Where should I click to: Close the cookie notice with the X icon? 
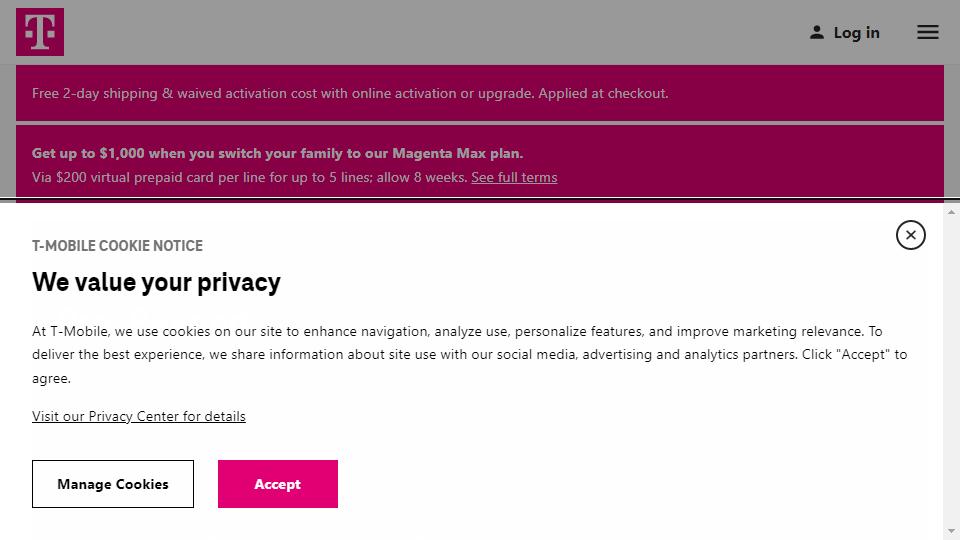pyautogui.click(x=910, y=235)
